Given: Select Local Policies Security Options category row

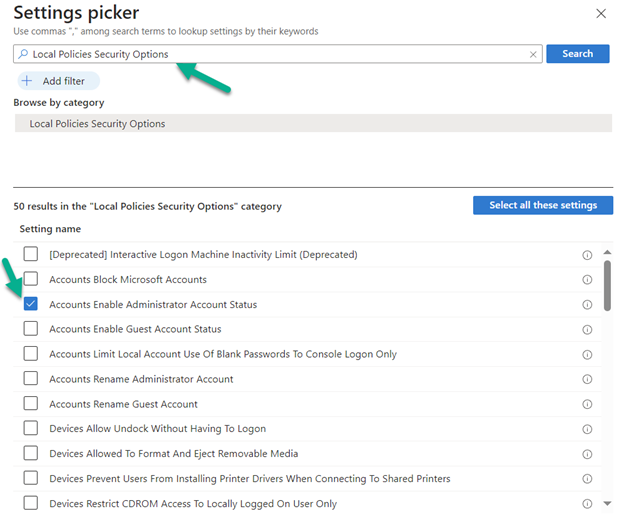Looking at the screenshot, I should pyautogui.click(x=313, y=123).
